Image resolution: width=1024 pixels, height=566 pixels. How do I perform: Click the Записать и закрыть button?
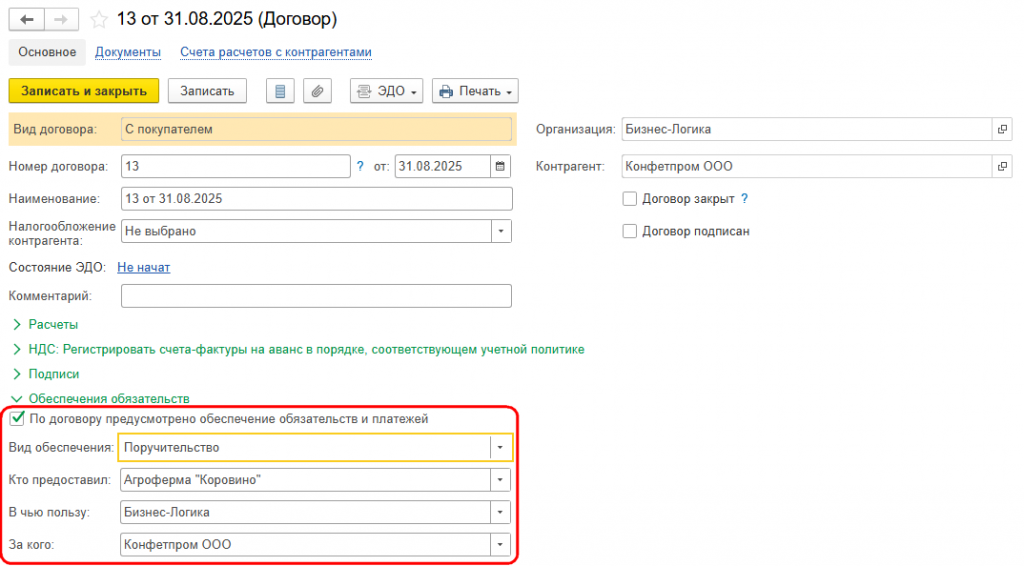tap(84, 91)
